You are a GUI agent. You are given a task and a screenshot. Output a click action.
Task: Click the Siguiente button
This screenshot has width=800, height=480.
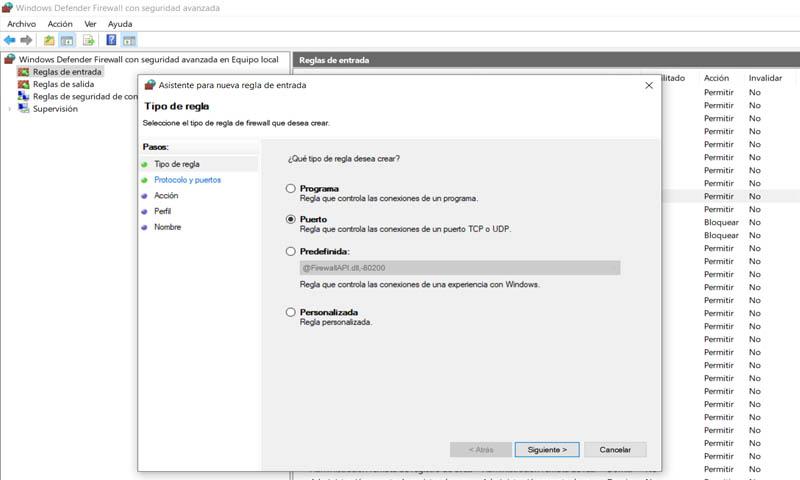[547, 450]
